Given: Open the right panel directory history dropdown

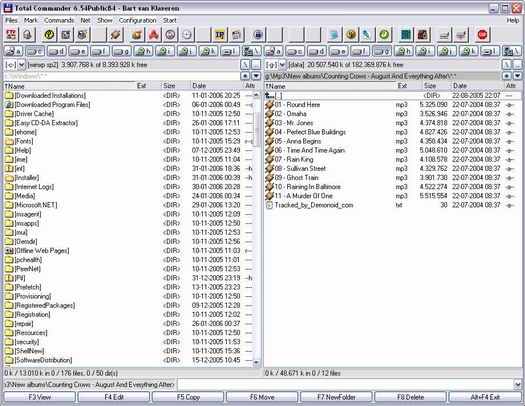Looking at the screenshot, I should pyautogui.click(x=517, y=76).
